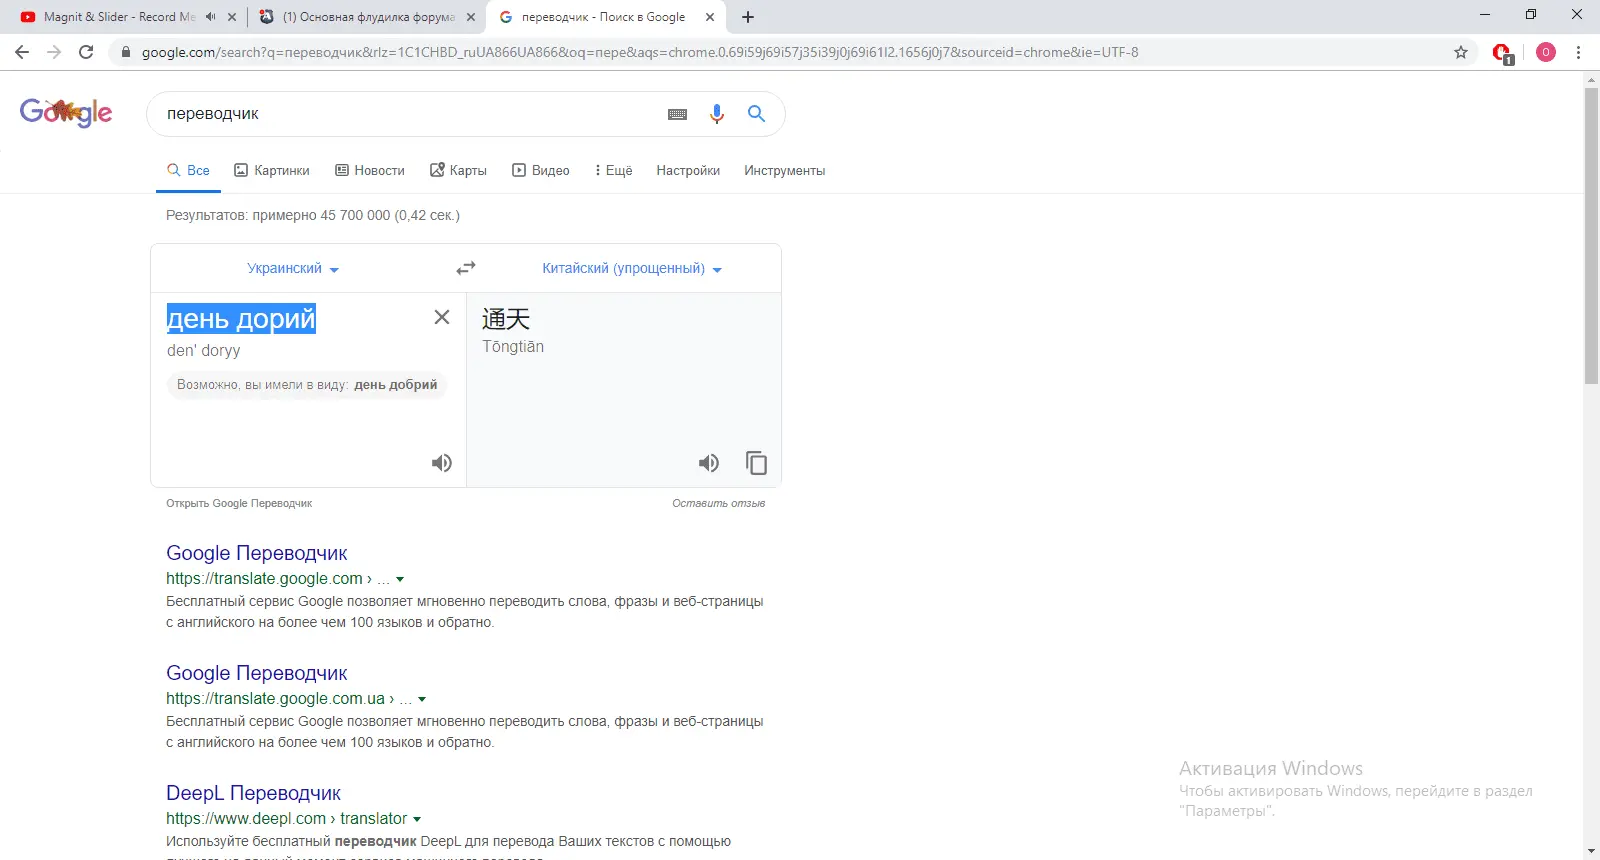Open search Инструменты
The width and height of the screenshot is (1600, 860).
785,171
